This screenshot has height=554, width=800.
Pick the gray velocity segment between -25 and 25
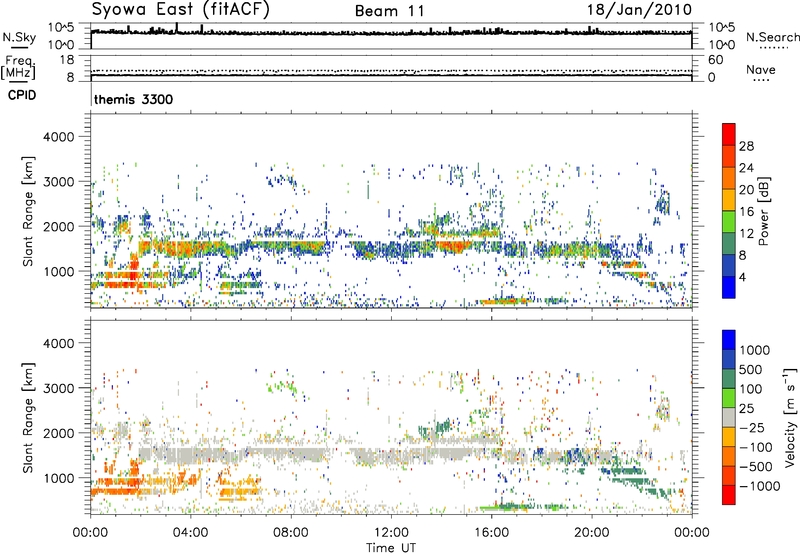(729, 417)
